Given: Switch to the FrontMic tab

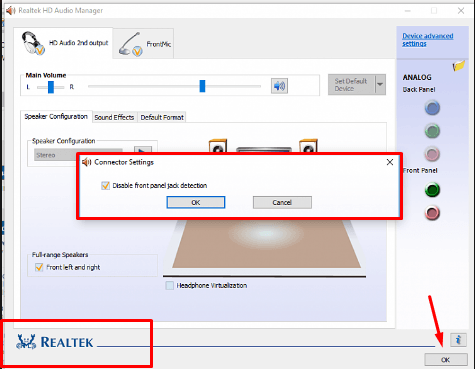Looking at the screenshot, I should [143, 44].
